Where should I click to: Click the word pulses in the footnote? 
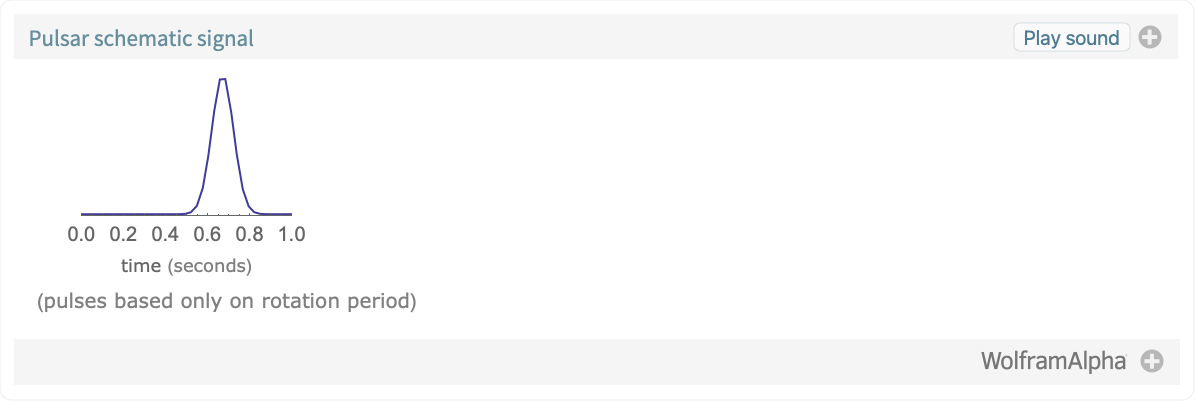(x=74, y=301)
